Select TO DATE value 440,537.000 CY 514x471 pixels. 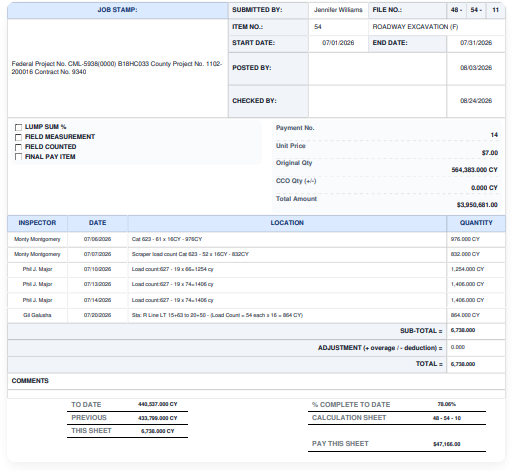coord(158,404)
